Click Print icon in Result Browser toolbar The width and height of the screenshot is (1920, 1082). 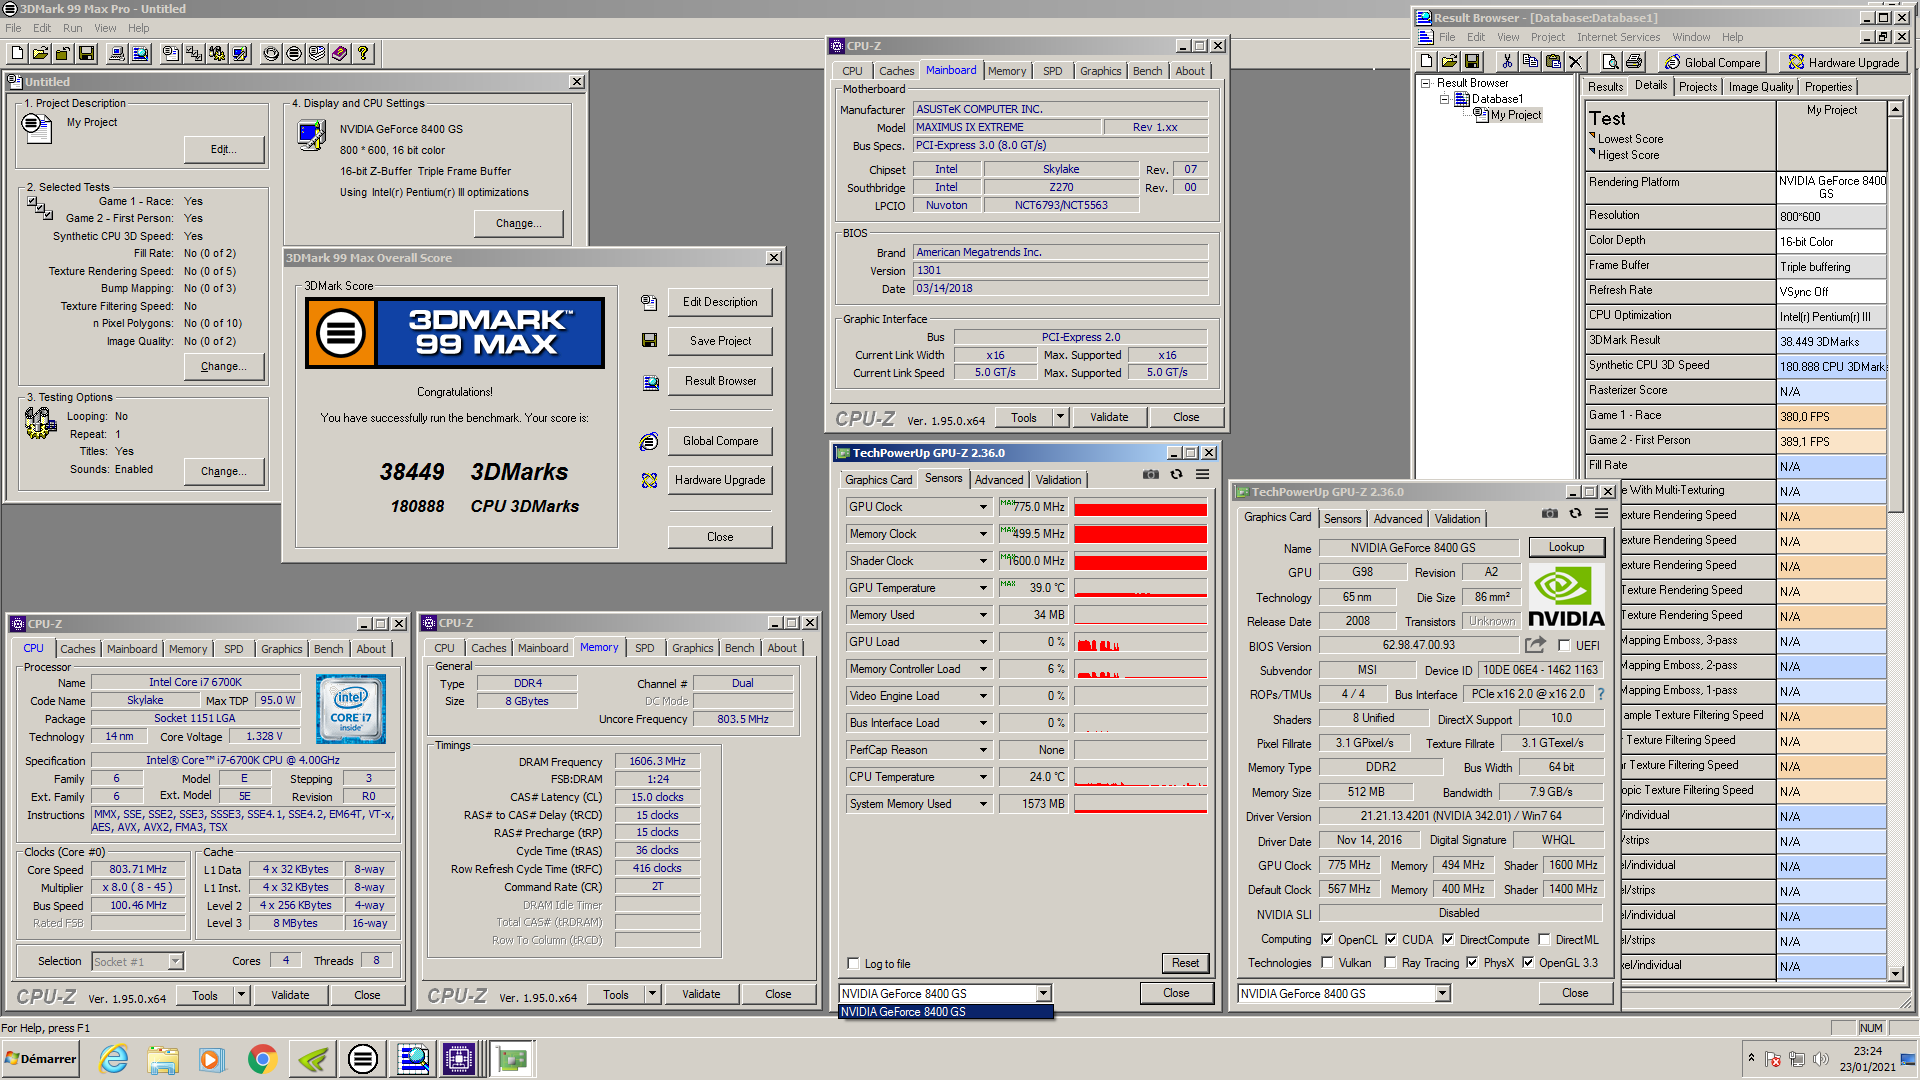(x=1633, y=62)
